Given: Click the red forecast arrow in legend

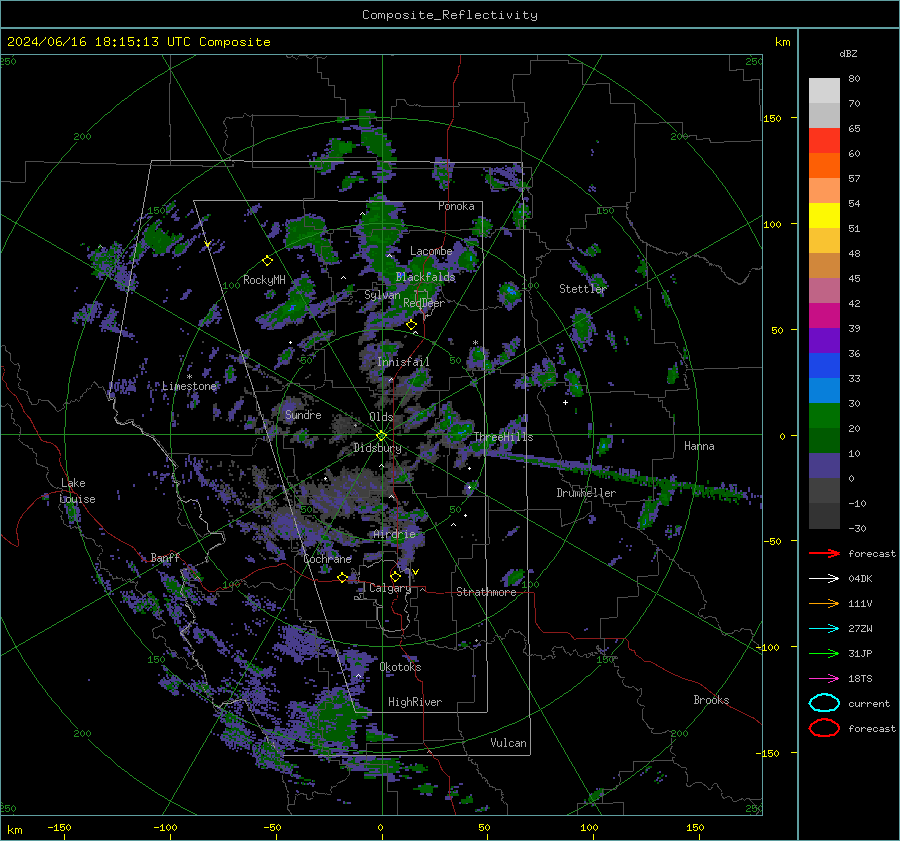Looking at the screenshot, I should 824,553.
